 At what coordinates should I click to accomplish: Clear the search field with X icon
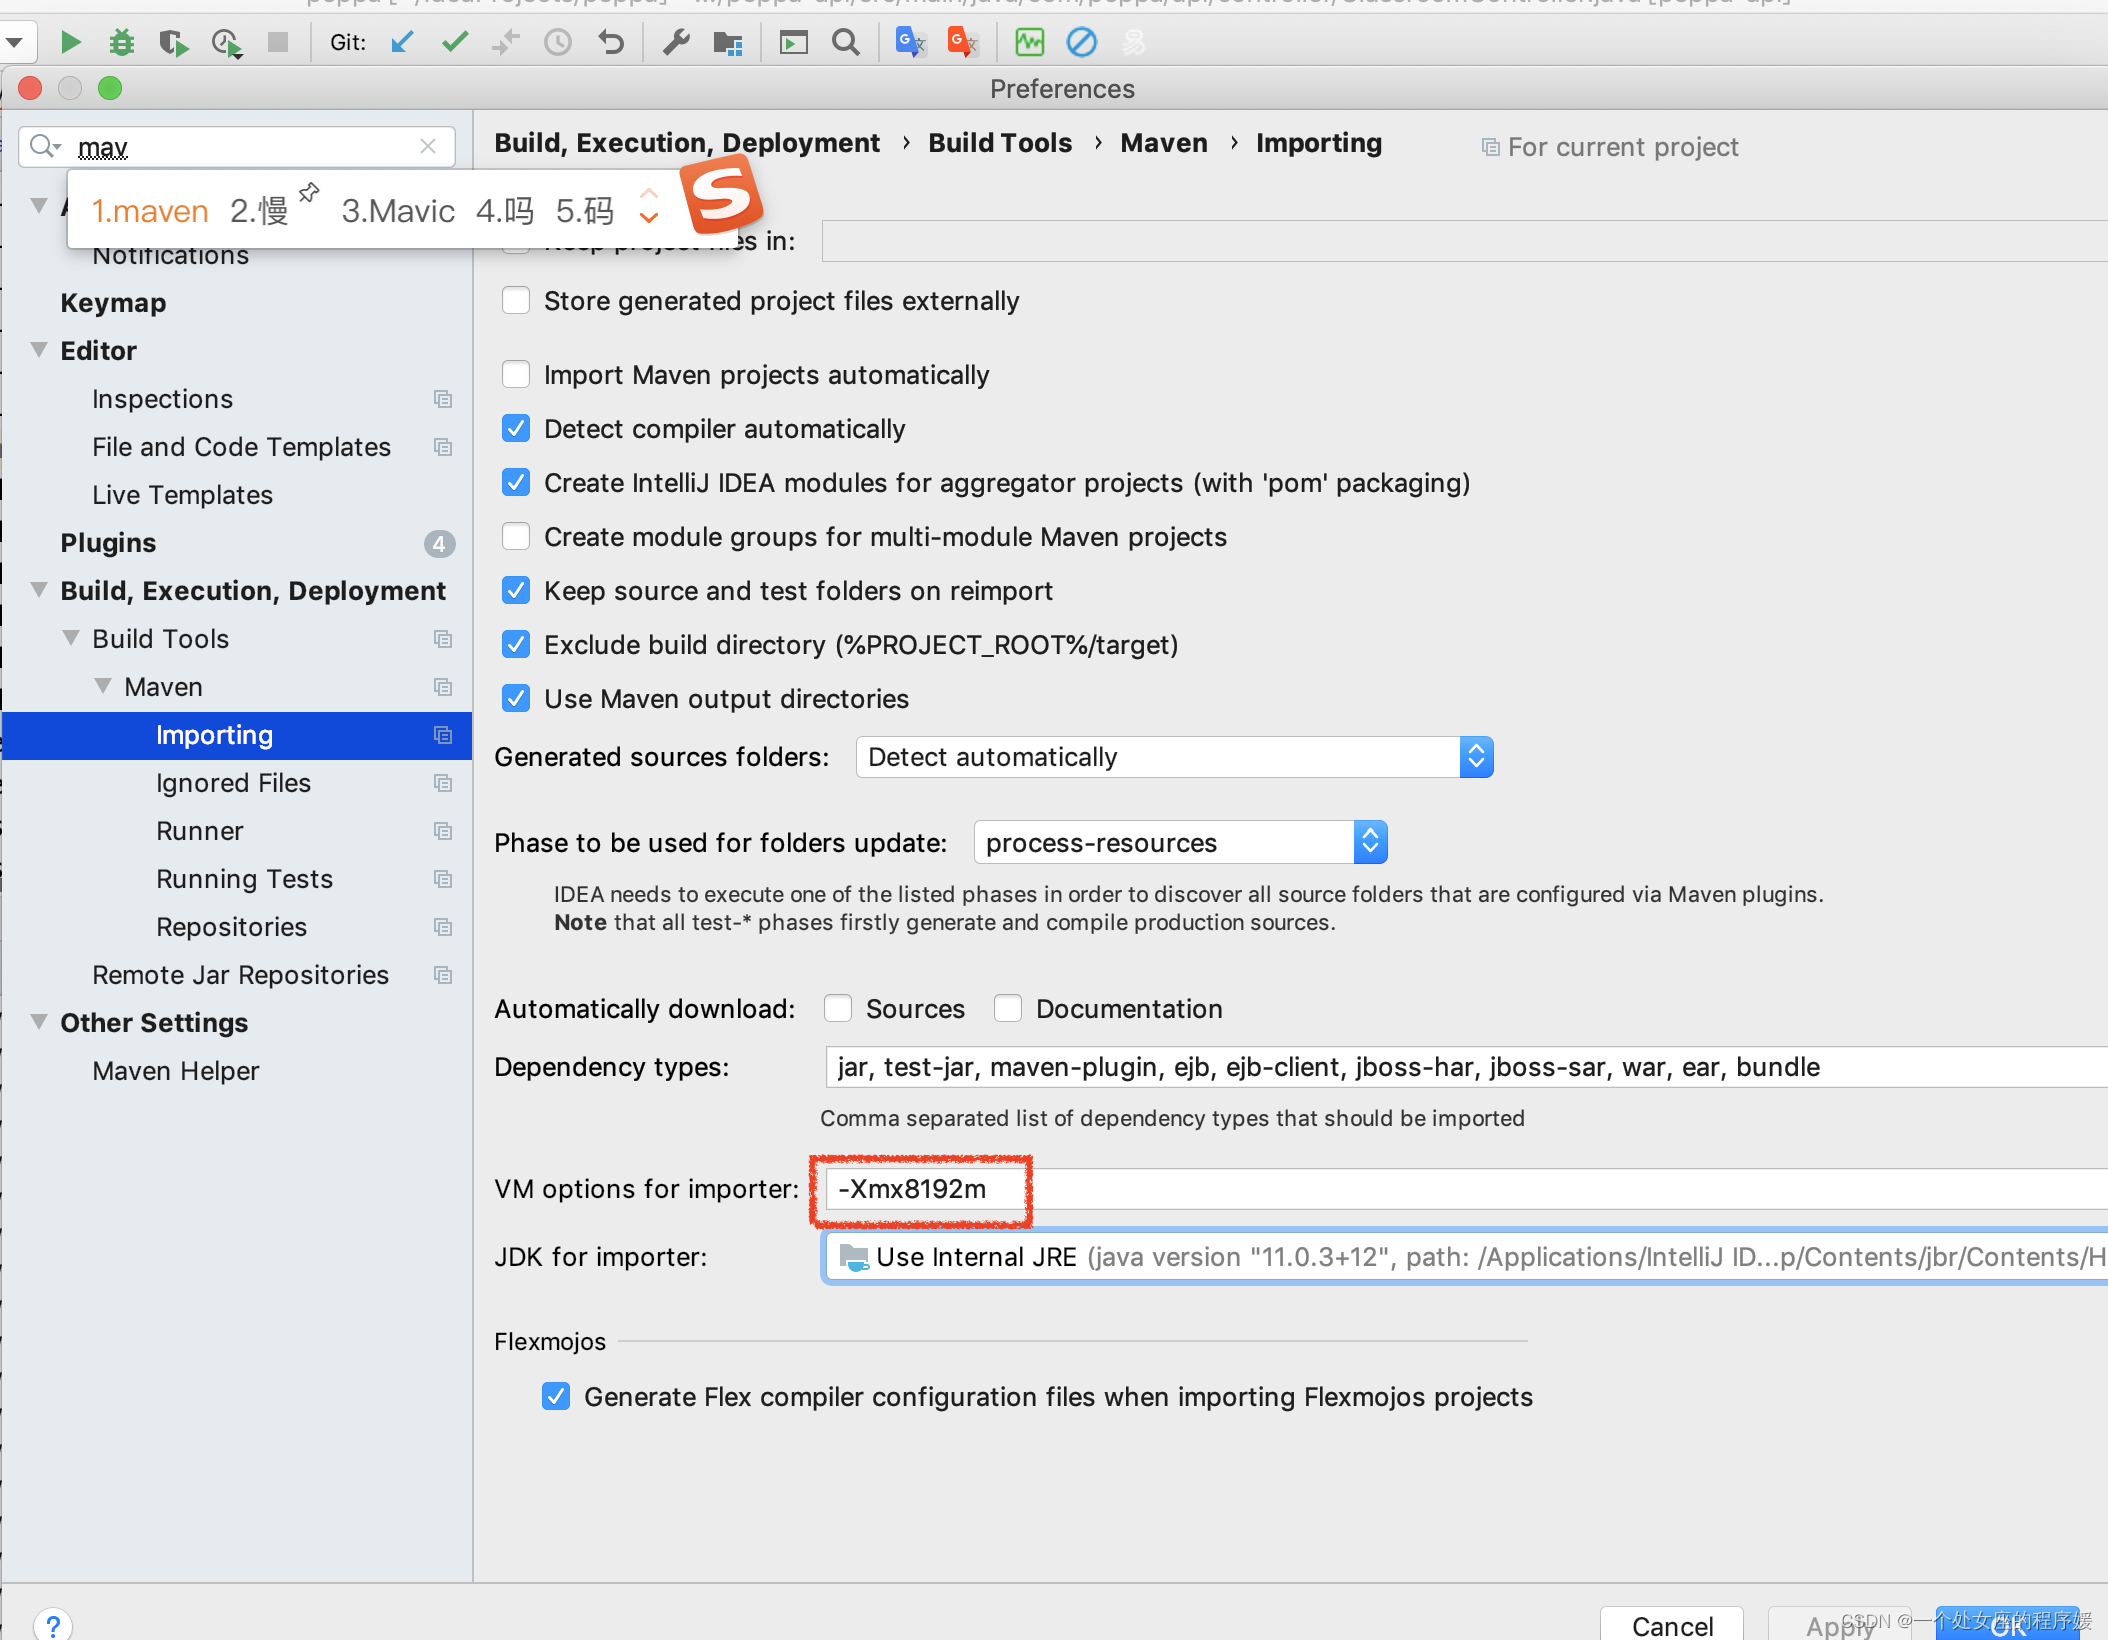(428, 146)
